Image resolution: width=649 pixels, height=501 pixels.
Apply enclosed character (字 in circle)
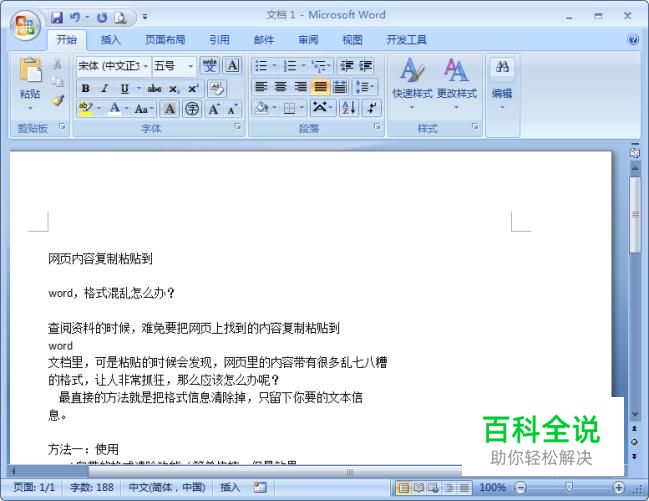coord(192,109)
